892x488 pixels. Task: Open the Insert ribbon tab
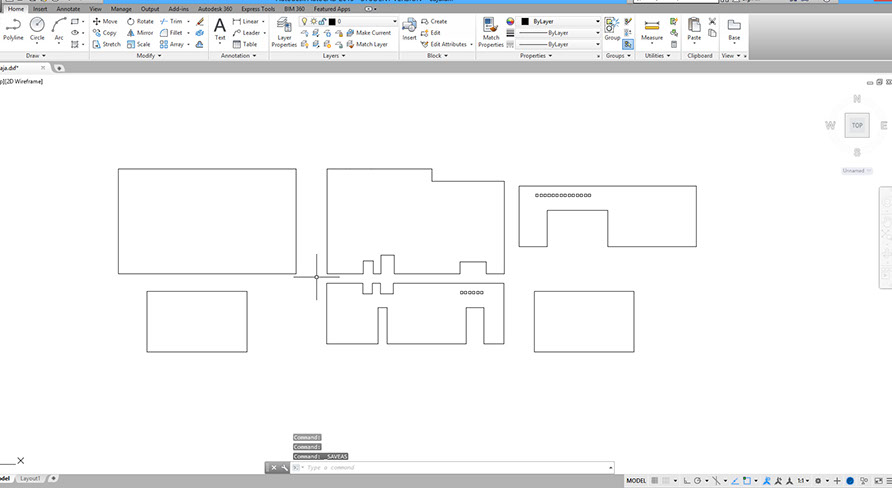40,9
